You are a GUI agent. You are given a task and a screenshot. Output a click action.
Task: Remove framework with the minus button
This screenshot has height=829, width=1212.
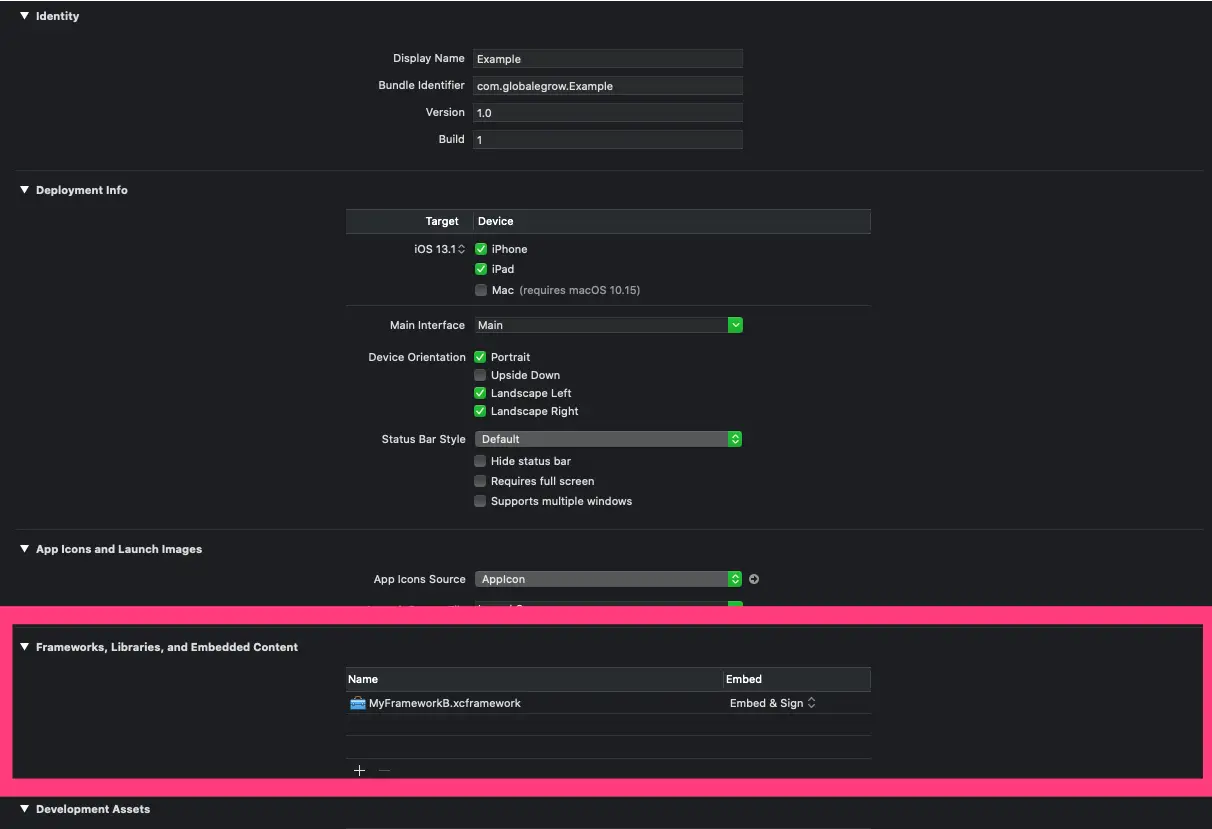pyautogui.click(x=384, y=770)
